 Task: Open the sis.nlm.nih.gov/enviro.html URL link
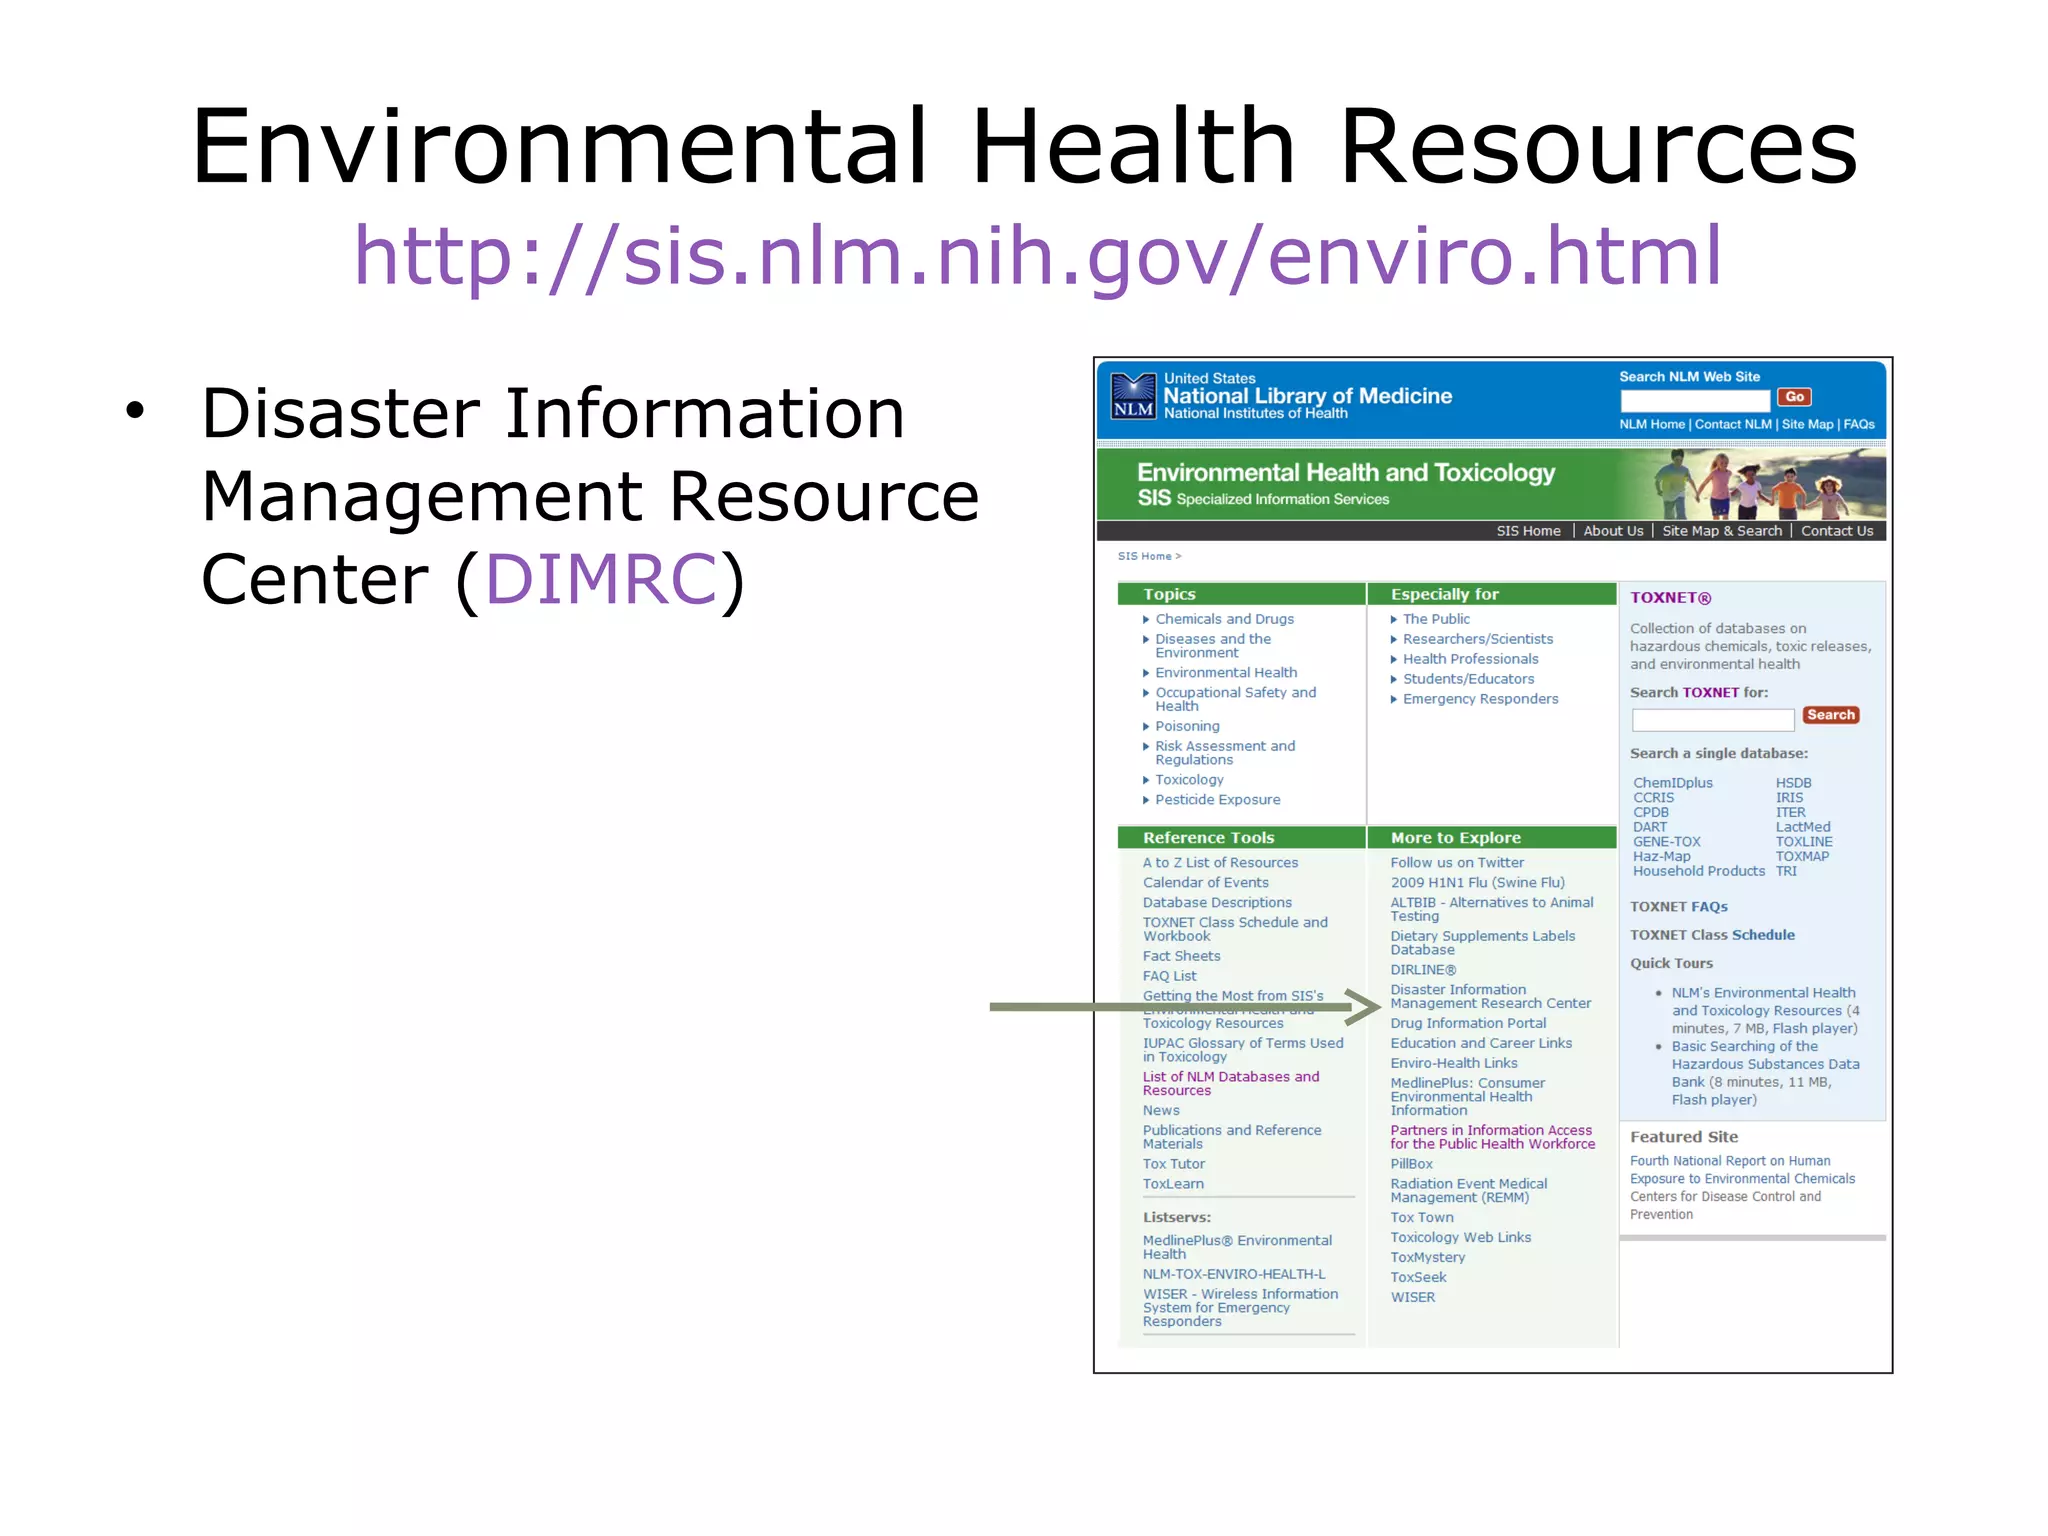point(1037,255)
